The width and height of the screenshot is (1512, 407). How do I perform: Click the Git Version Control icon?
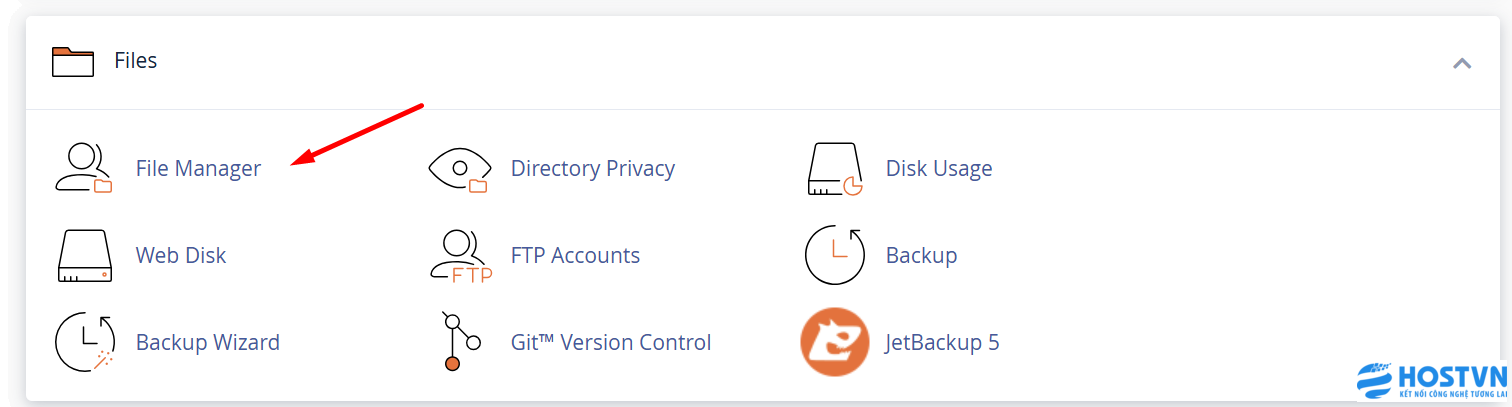pos(459,342)
